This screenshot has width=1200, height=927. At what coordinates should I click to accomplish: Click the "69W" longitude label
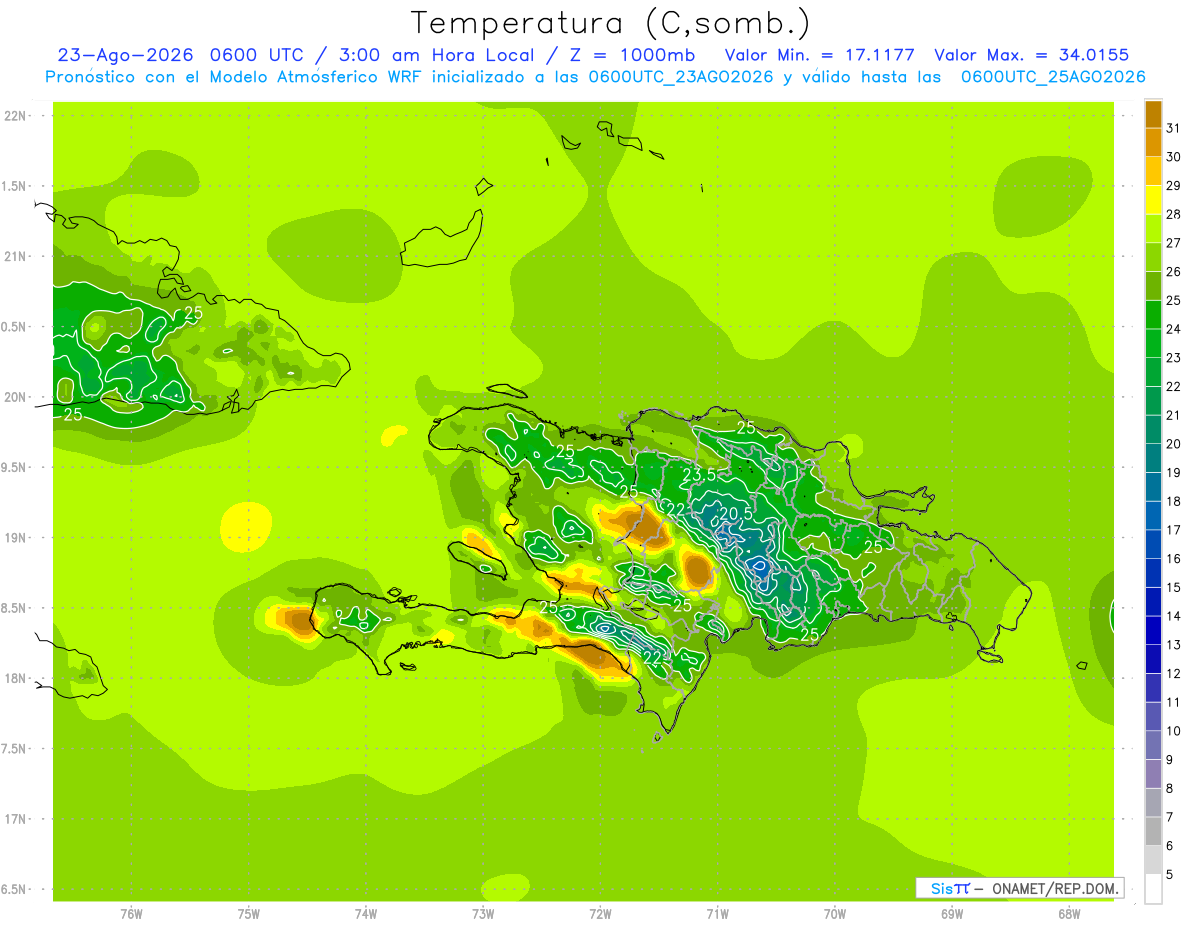pos(951,914)
